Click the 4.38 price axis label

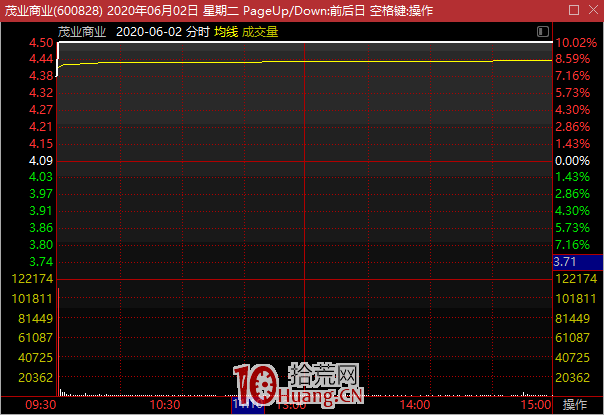click(x=41, y=76)
